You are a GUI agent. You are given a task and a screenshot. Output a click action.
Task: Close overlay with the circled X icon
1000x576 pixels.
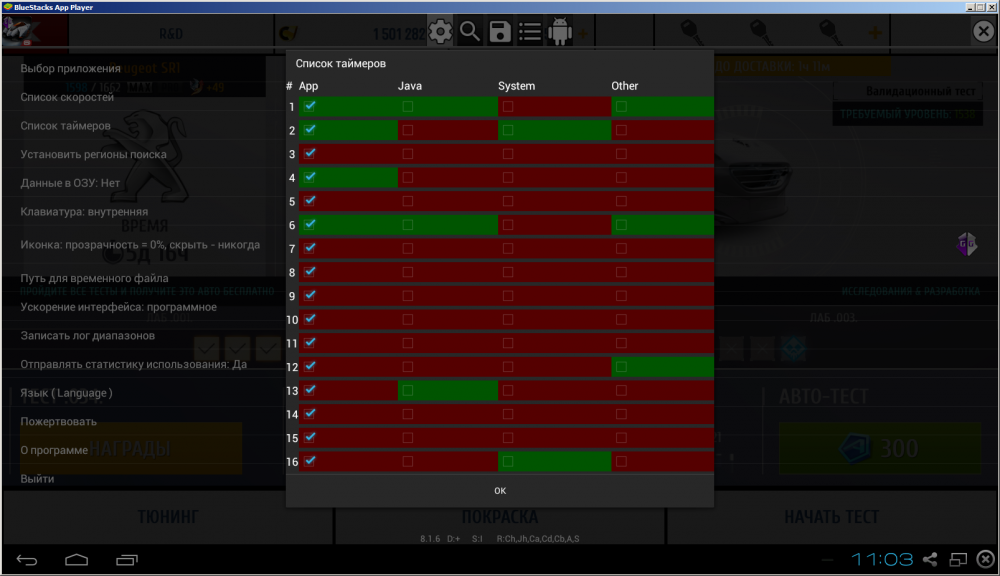pyautogui.click(x=983, y=32)
